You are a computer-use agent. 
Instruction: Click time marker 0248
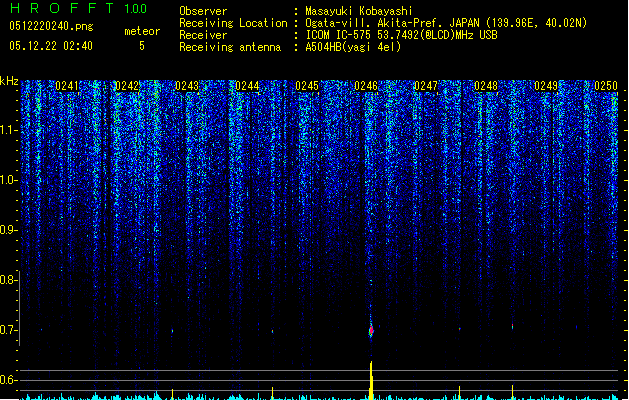click(486, 86)
